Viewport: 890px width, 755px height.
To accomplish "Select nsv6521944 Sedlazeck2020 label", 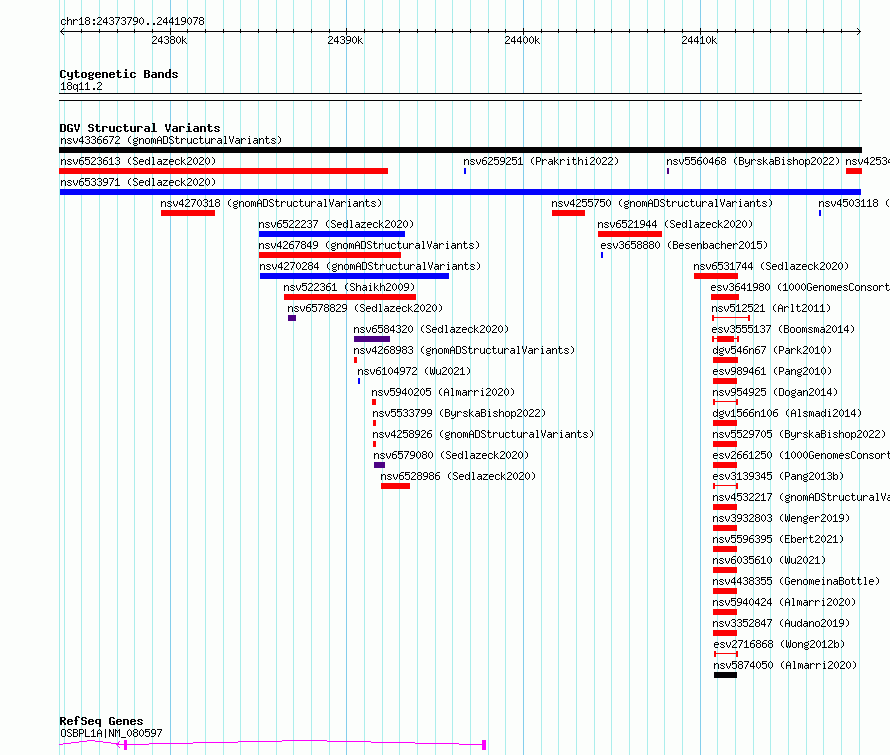I will click(x=675, y=224).
